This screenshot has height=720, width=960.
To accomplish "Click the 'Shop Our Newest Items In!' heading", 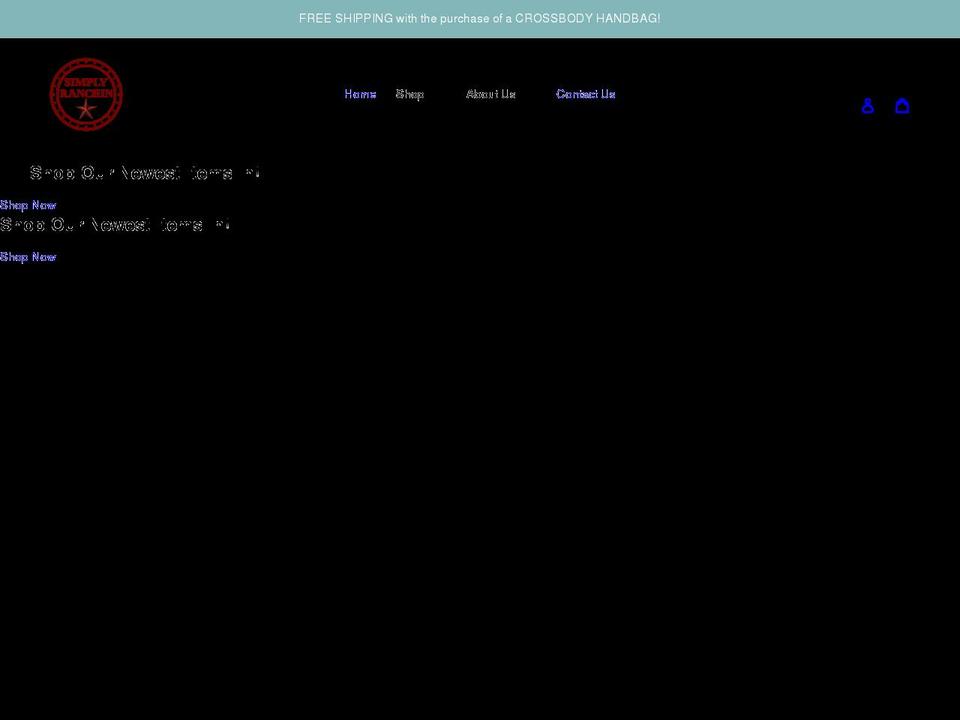I will pos(146,172).
